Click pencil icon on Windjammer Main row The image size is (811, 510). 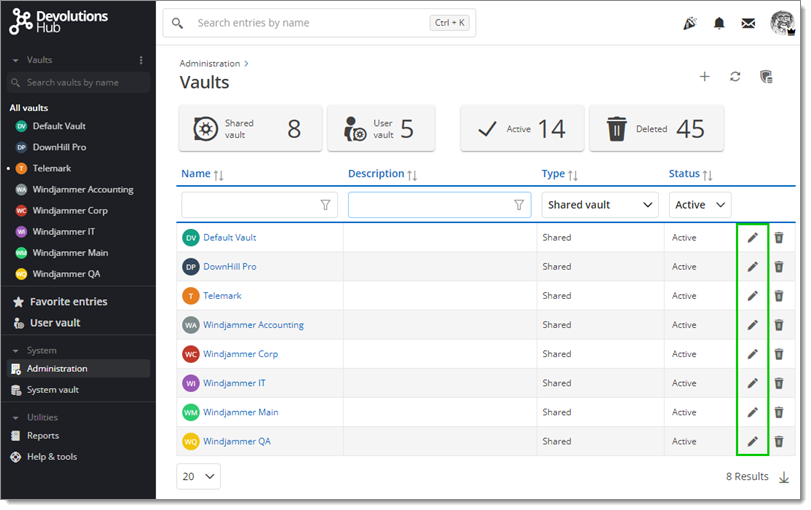click(x=752, y=412)
